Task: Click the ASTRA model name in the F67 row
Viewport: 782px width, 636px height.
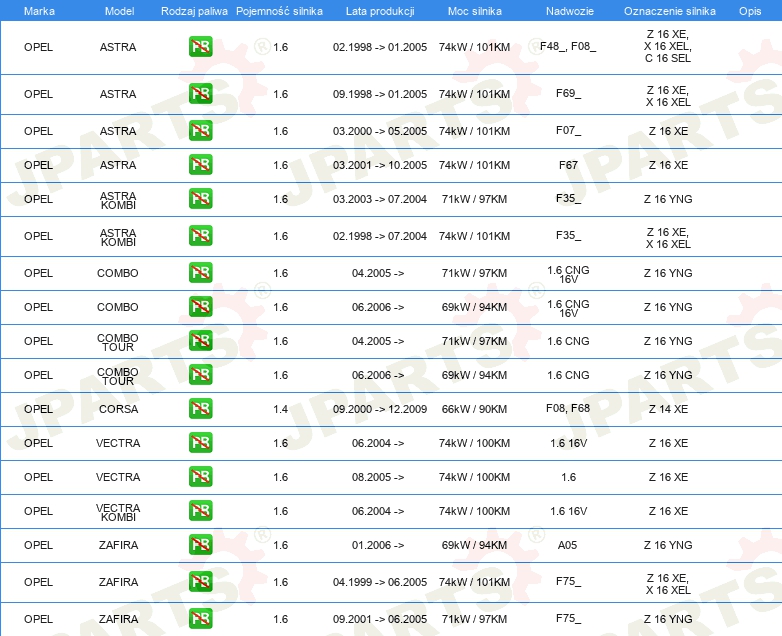Action: [118, 165]
